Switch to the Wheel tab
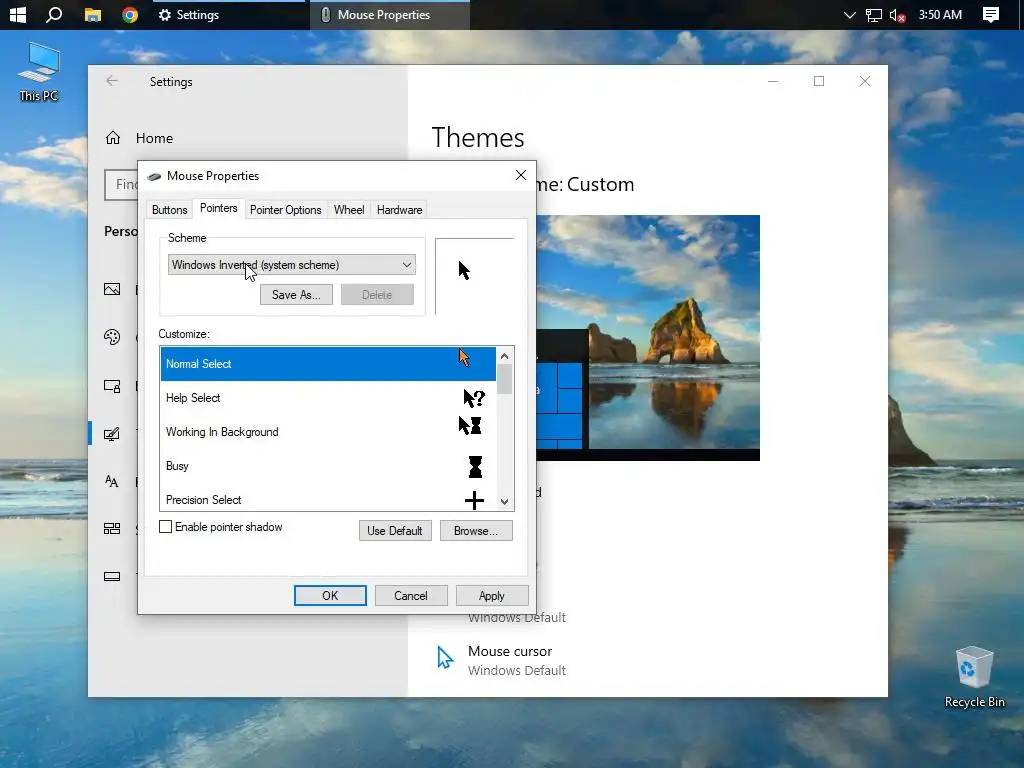 pyautogui.click(x=349, y=210)
